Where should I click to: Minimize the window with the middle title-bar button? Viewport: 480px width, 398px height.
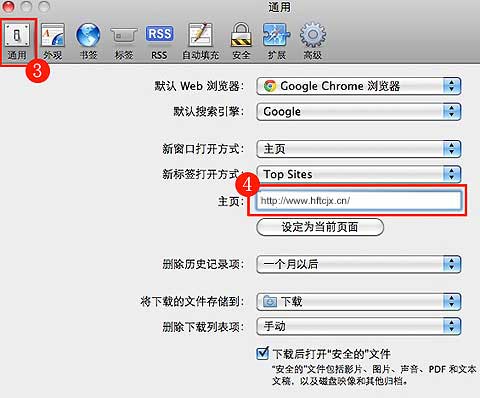click(x=26, y=6)
